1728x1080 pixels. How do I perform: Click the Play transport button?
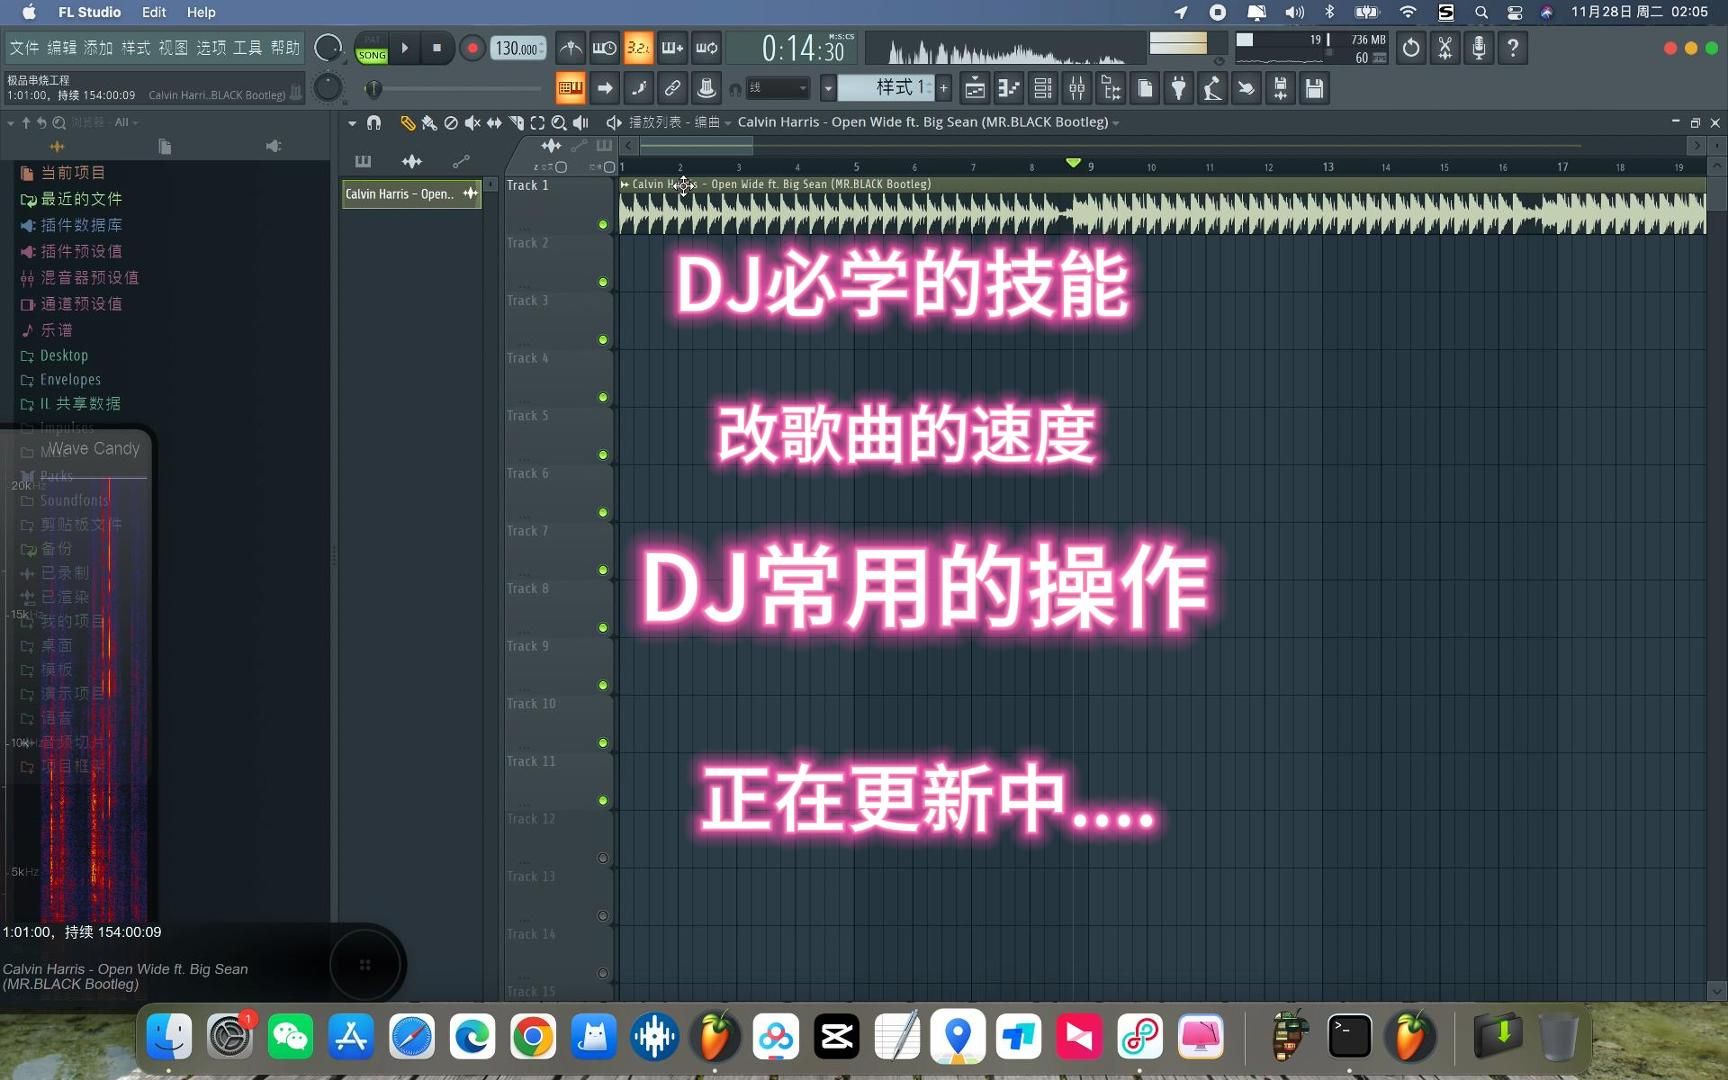[405, 48]
